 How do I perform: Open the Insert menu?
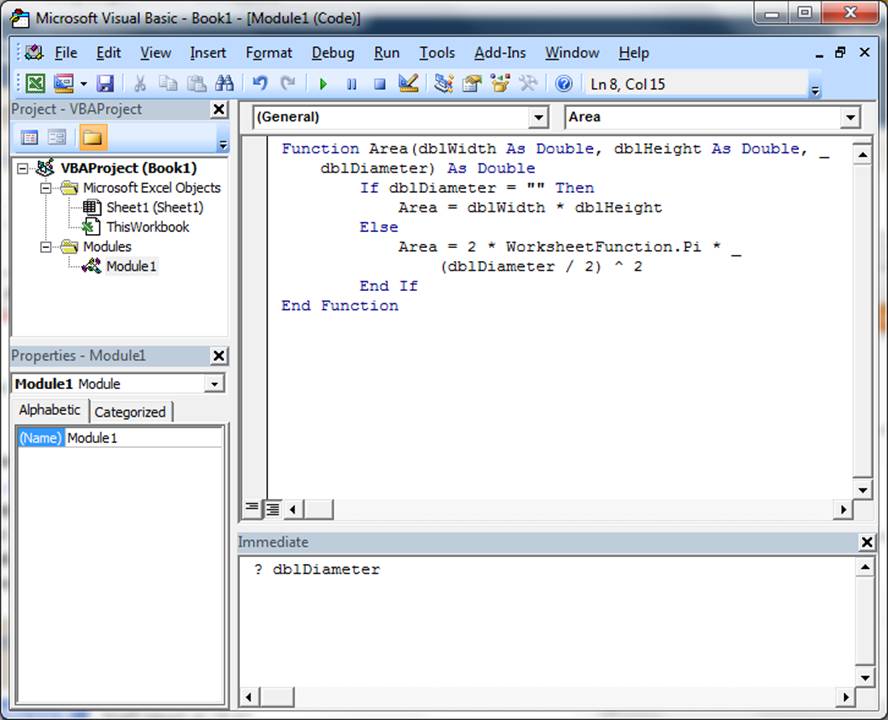[x=208, y=53]
